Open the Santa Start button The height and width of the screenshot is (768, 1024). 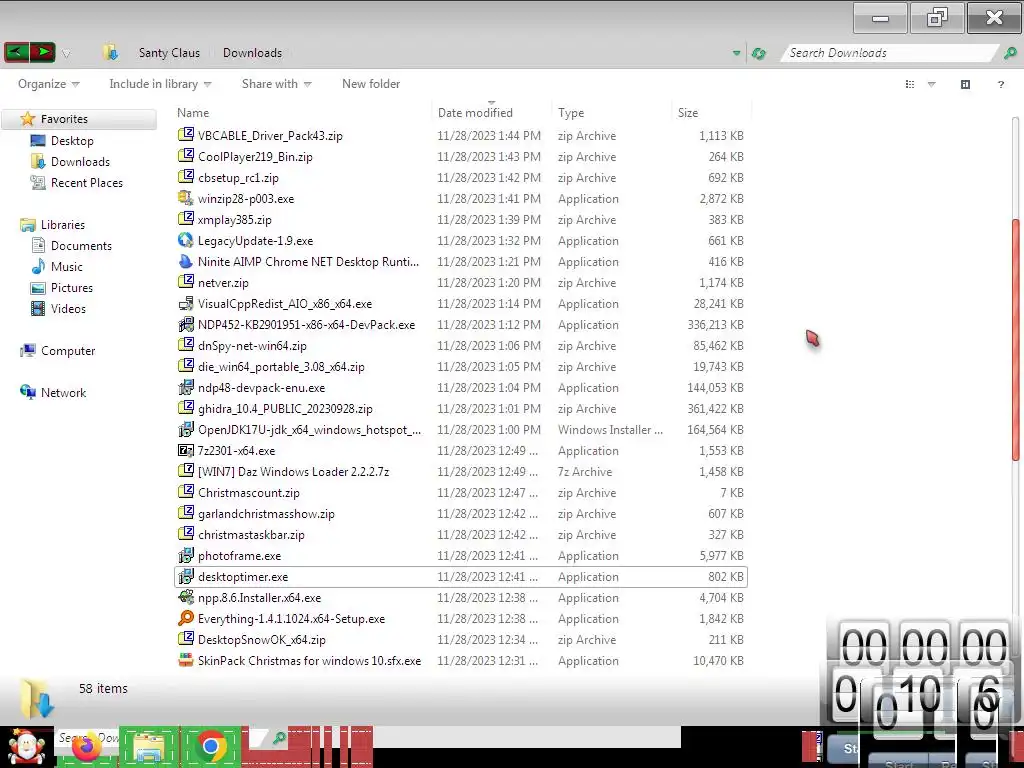tap(27, 748)
